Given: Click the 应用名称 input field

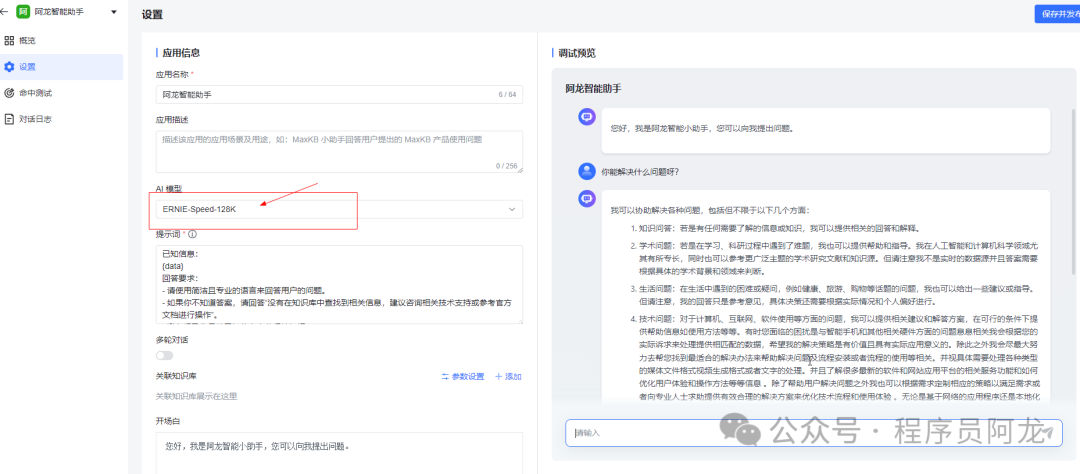Looking at the screenshot, I should pyautogui.click(x=320, y=94).
